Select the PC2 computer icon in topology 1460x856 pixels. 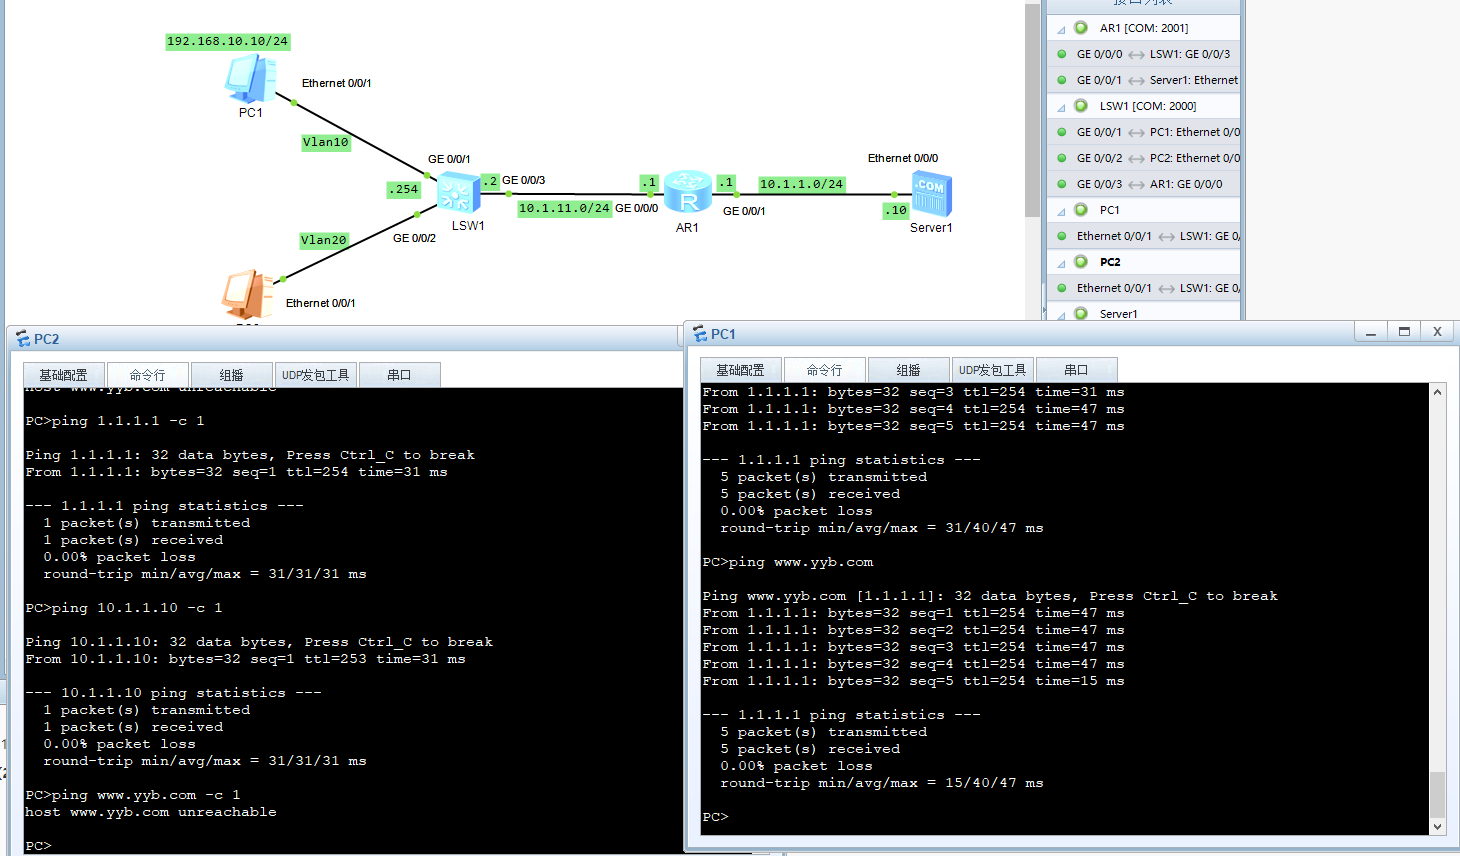pos(248,295)
